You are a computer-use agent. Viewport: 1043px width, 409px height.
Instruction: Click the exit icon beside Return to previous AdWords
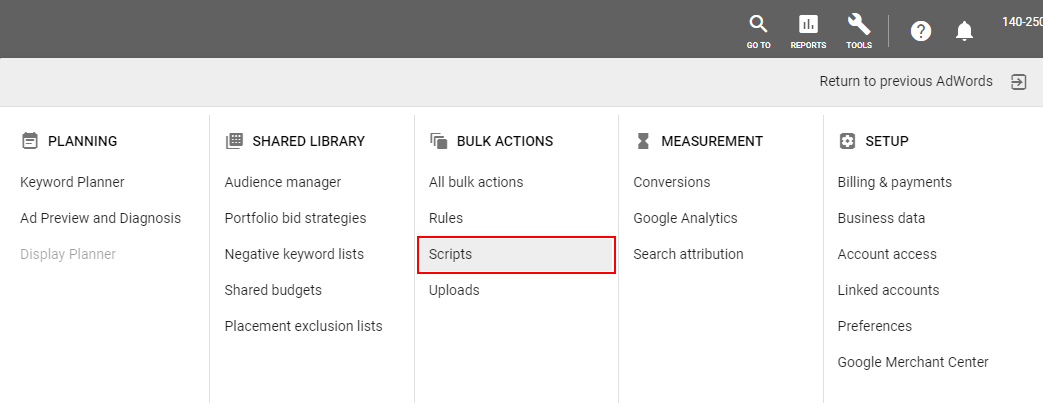1018,82
